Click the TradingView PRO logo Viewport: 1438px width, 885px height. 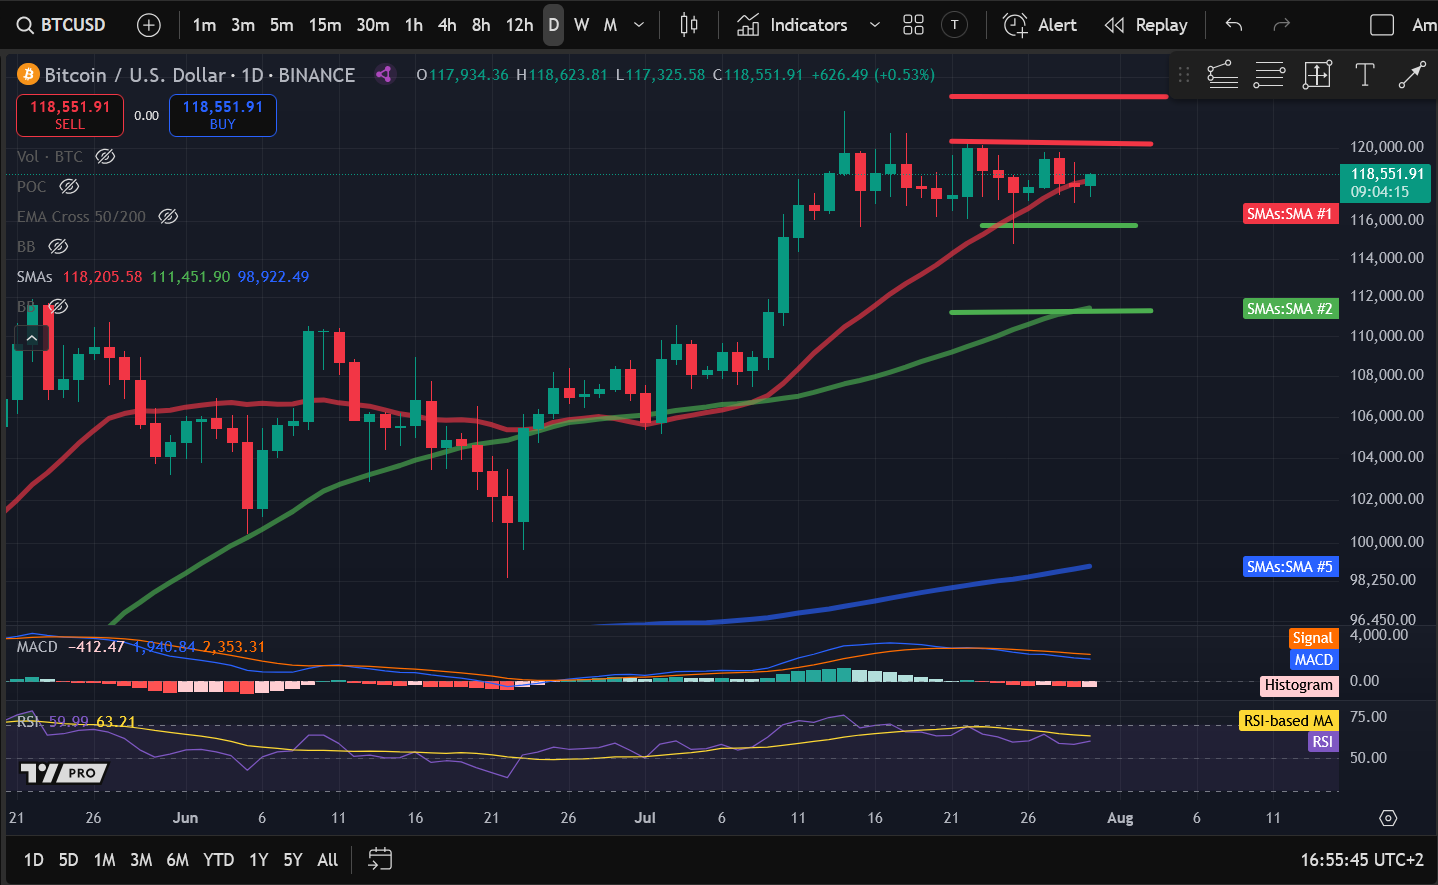pos(63,773)
